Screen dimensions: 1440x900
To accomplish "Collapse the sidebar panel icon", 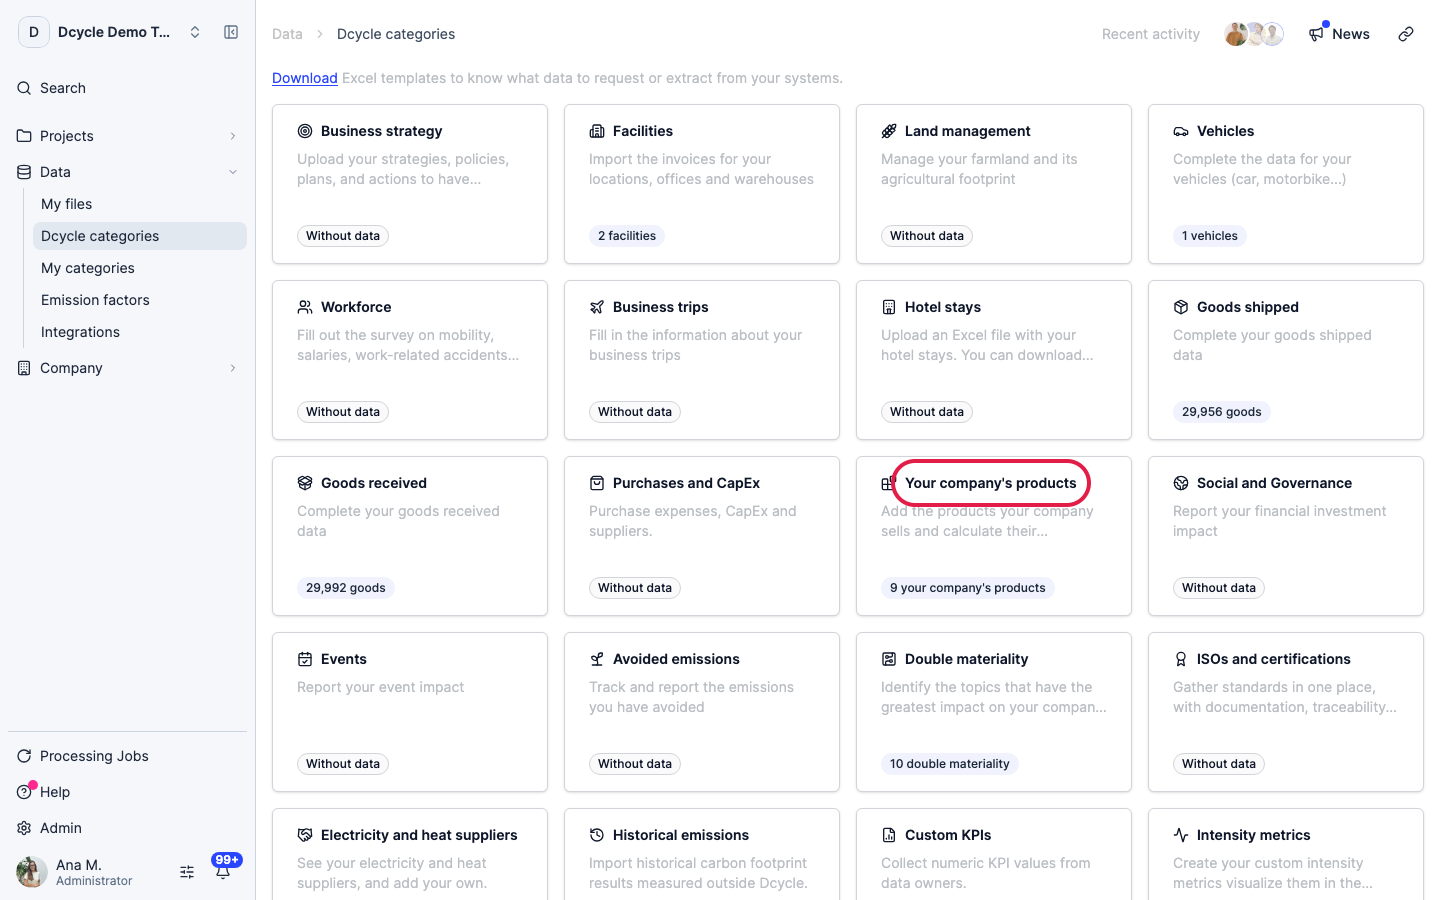I will 231,32.
